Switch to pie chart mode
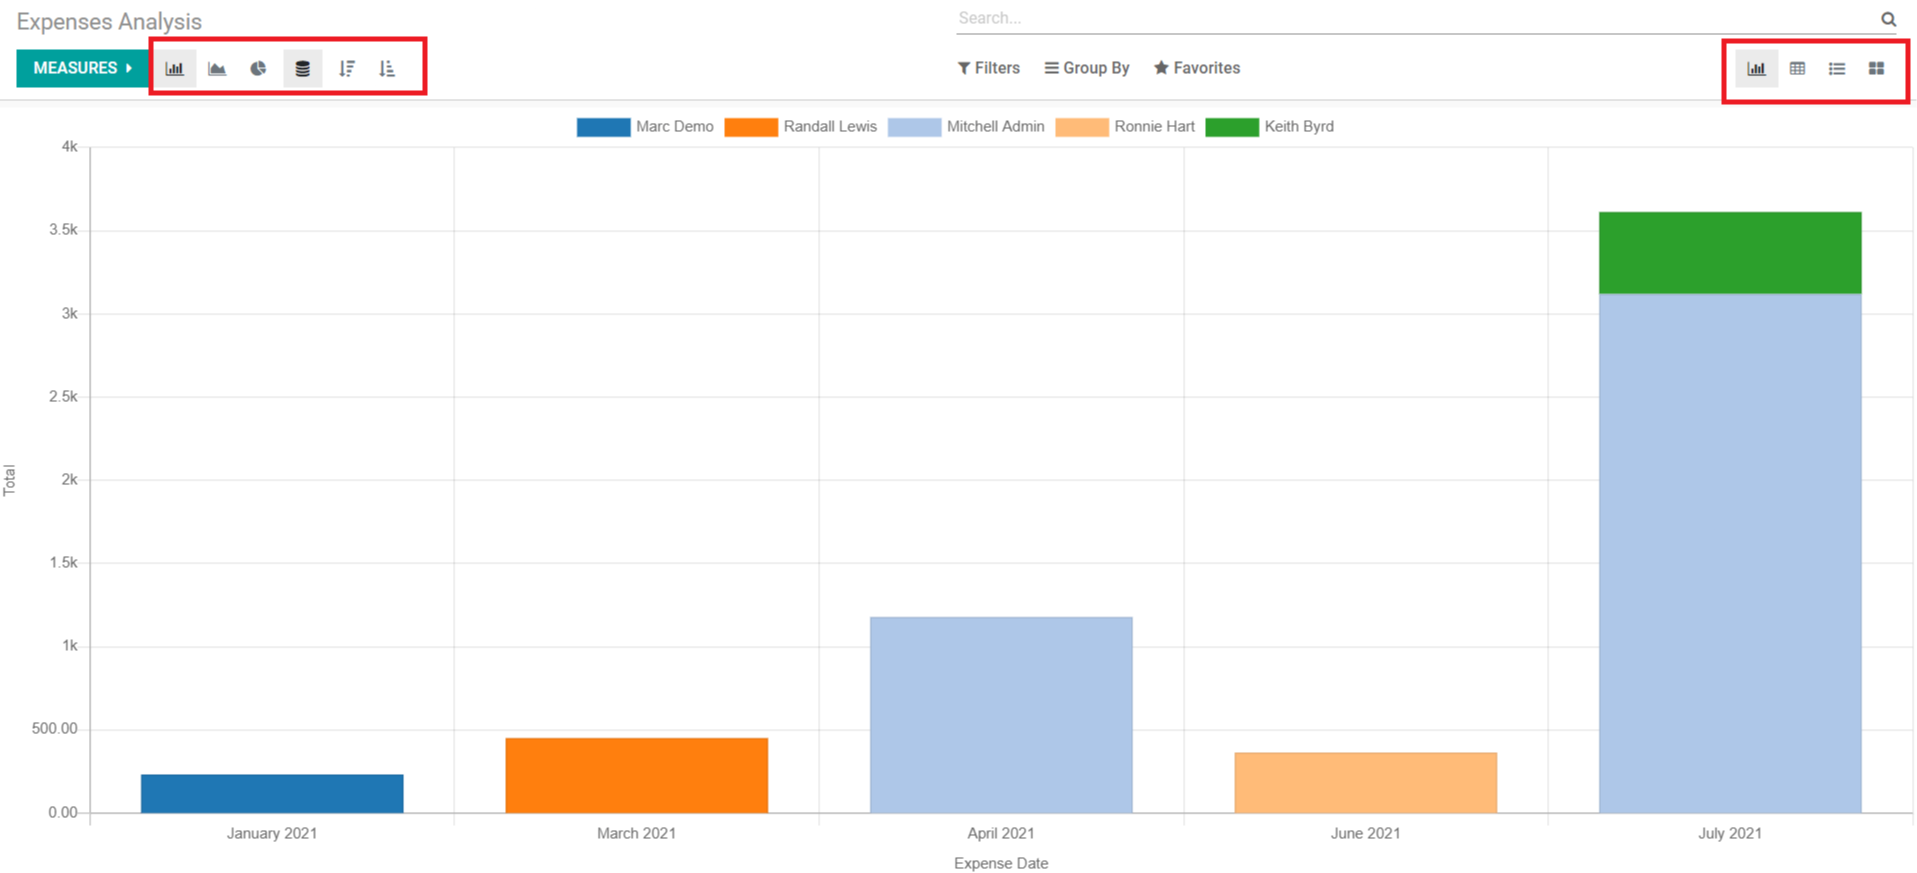 click(258, 68)
